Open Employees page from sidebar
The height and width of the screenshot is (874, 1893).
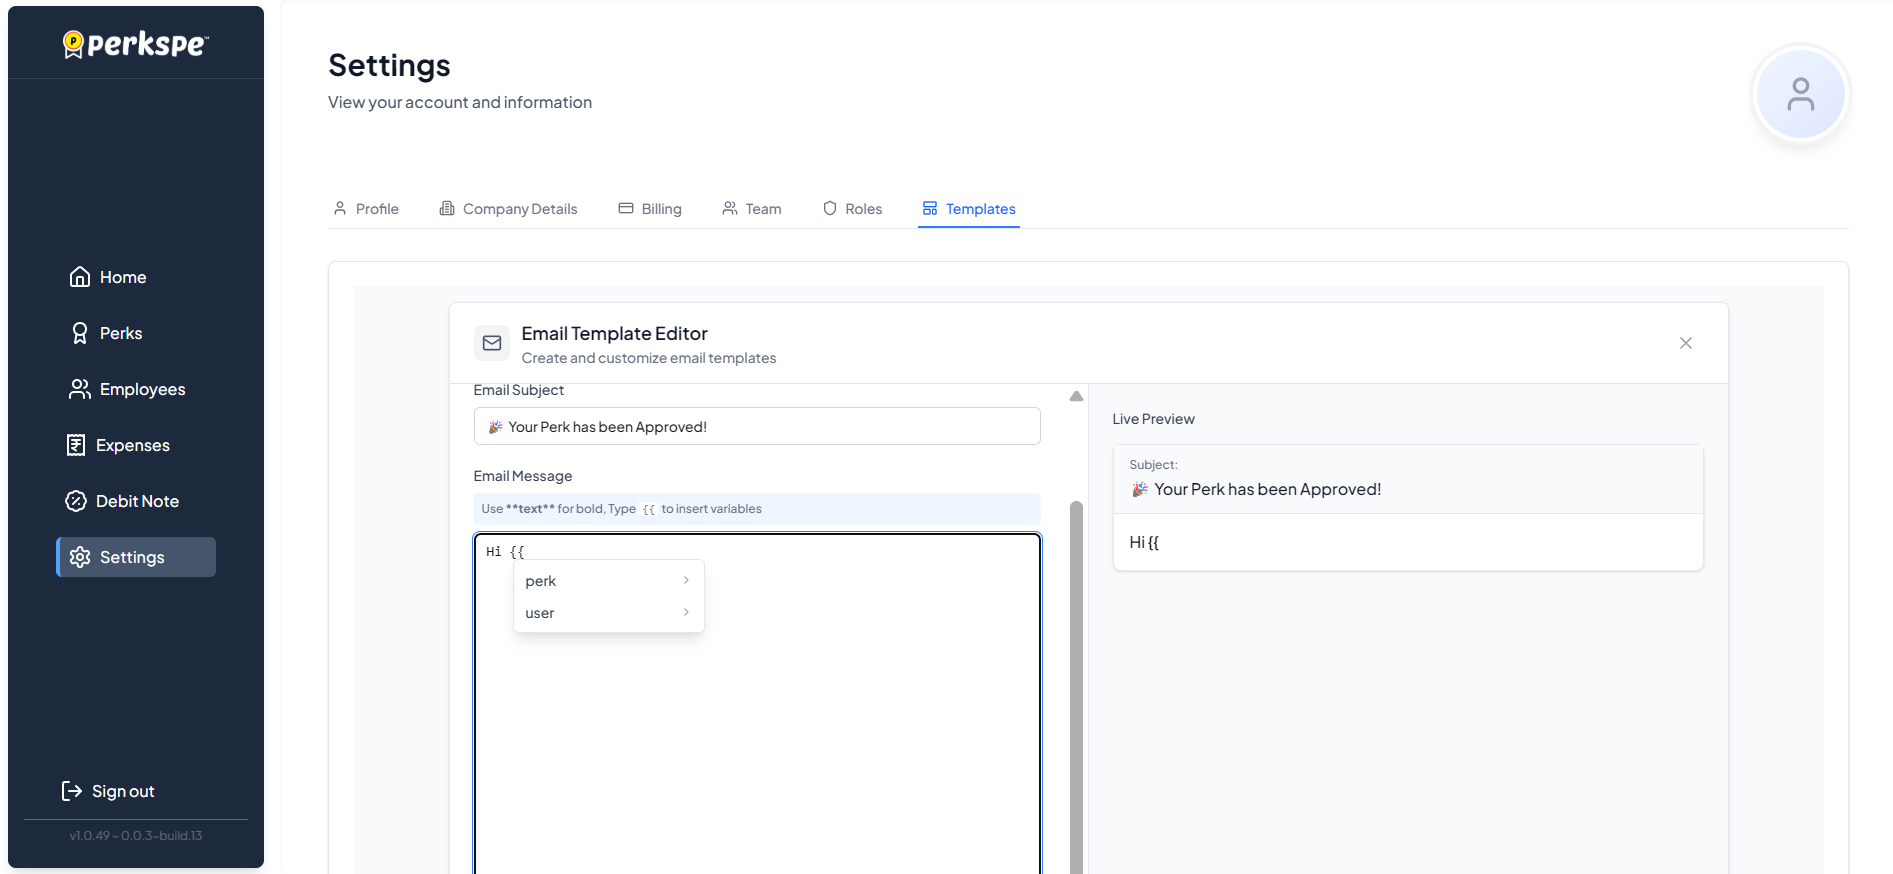(136, 389)
